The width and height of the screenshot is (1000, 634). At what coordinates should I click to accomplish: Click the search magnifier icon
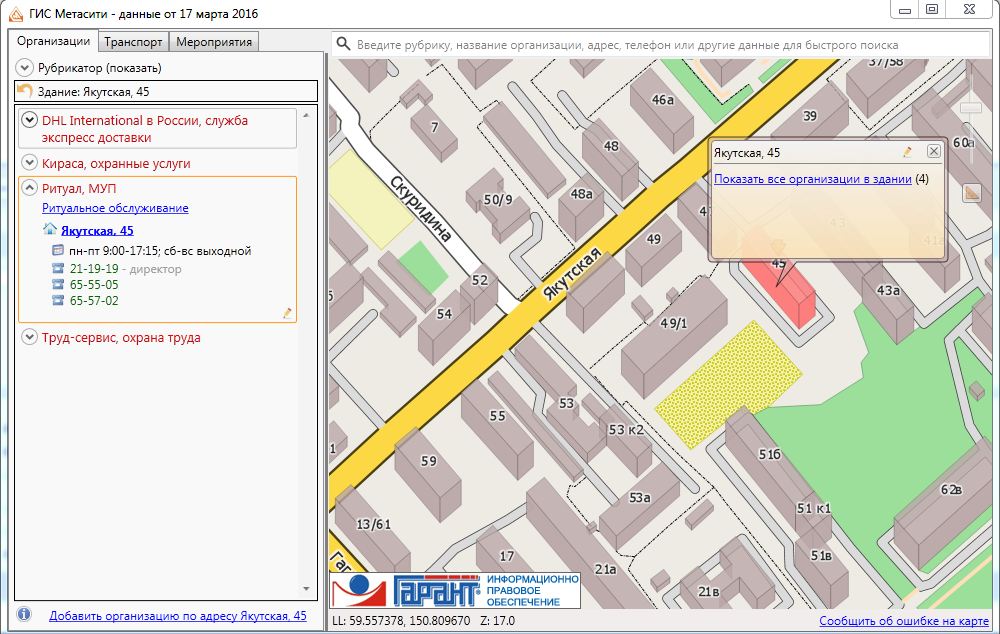[343, 44]
